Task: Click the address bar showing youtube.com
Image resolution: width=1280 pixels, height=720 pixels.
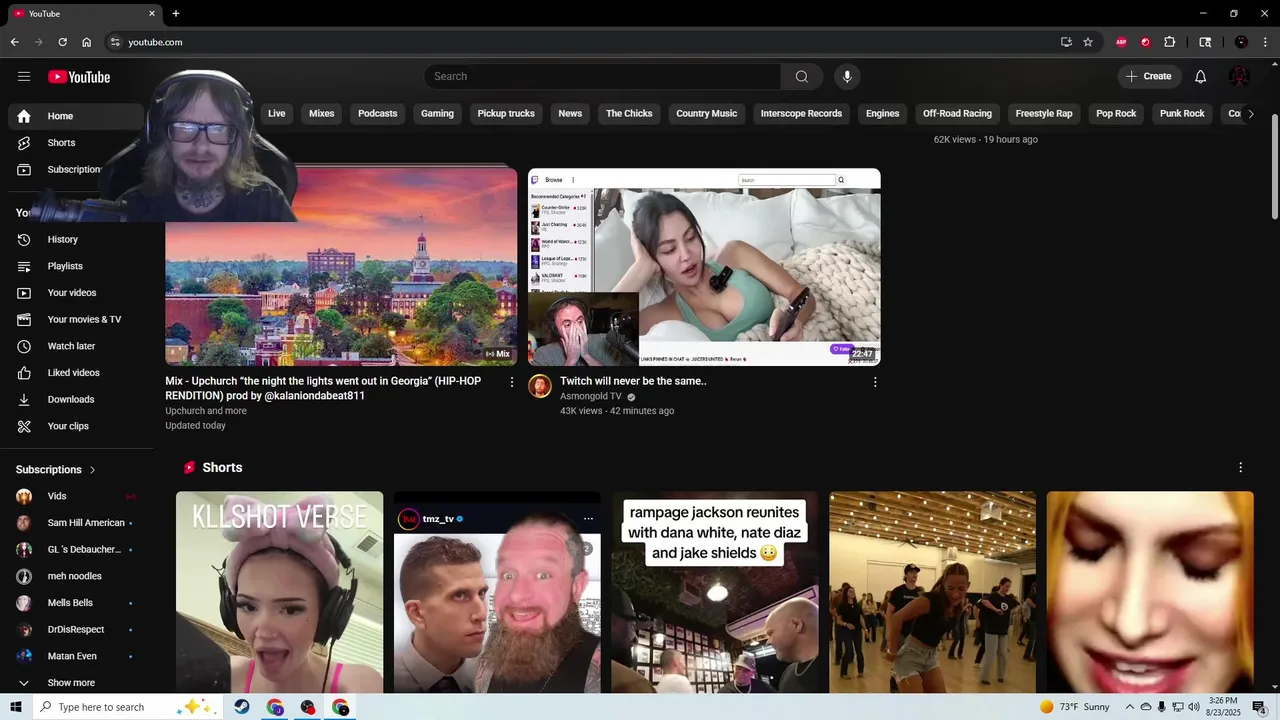Action: [x=580, y=42]
